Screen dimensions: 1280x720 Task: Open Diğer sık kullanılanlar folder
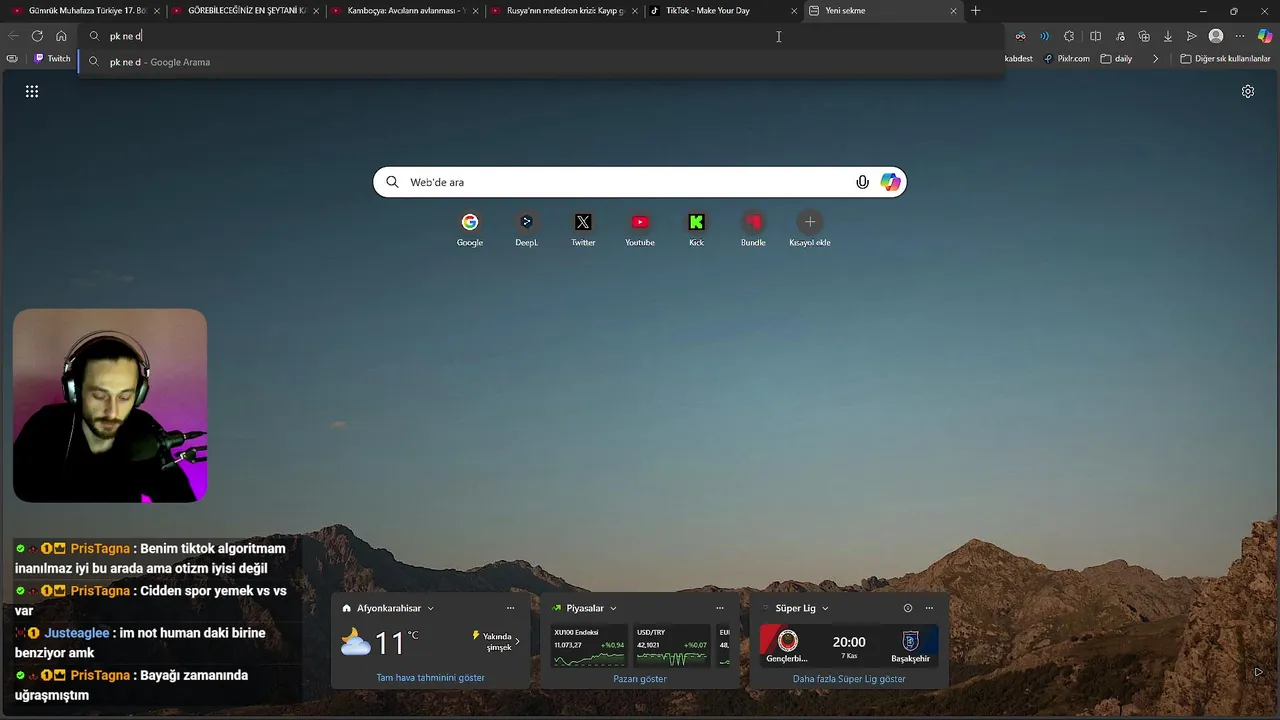pos(1225,59)
